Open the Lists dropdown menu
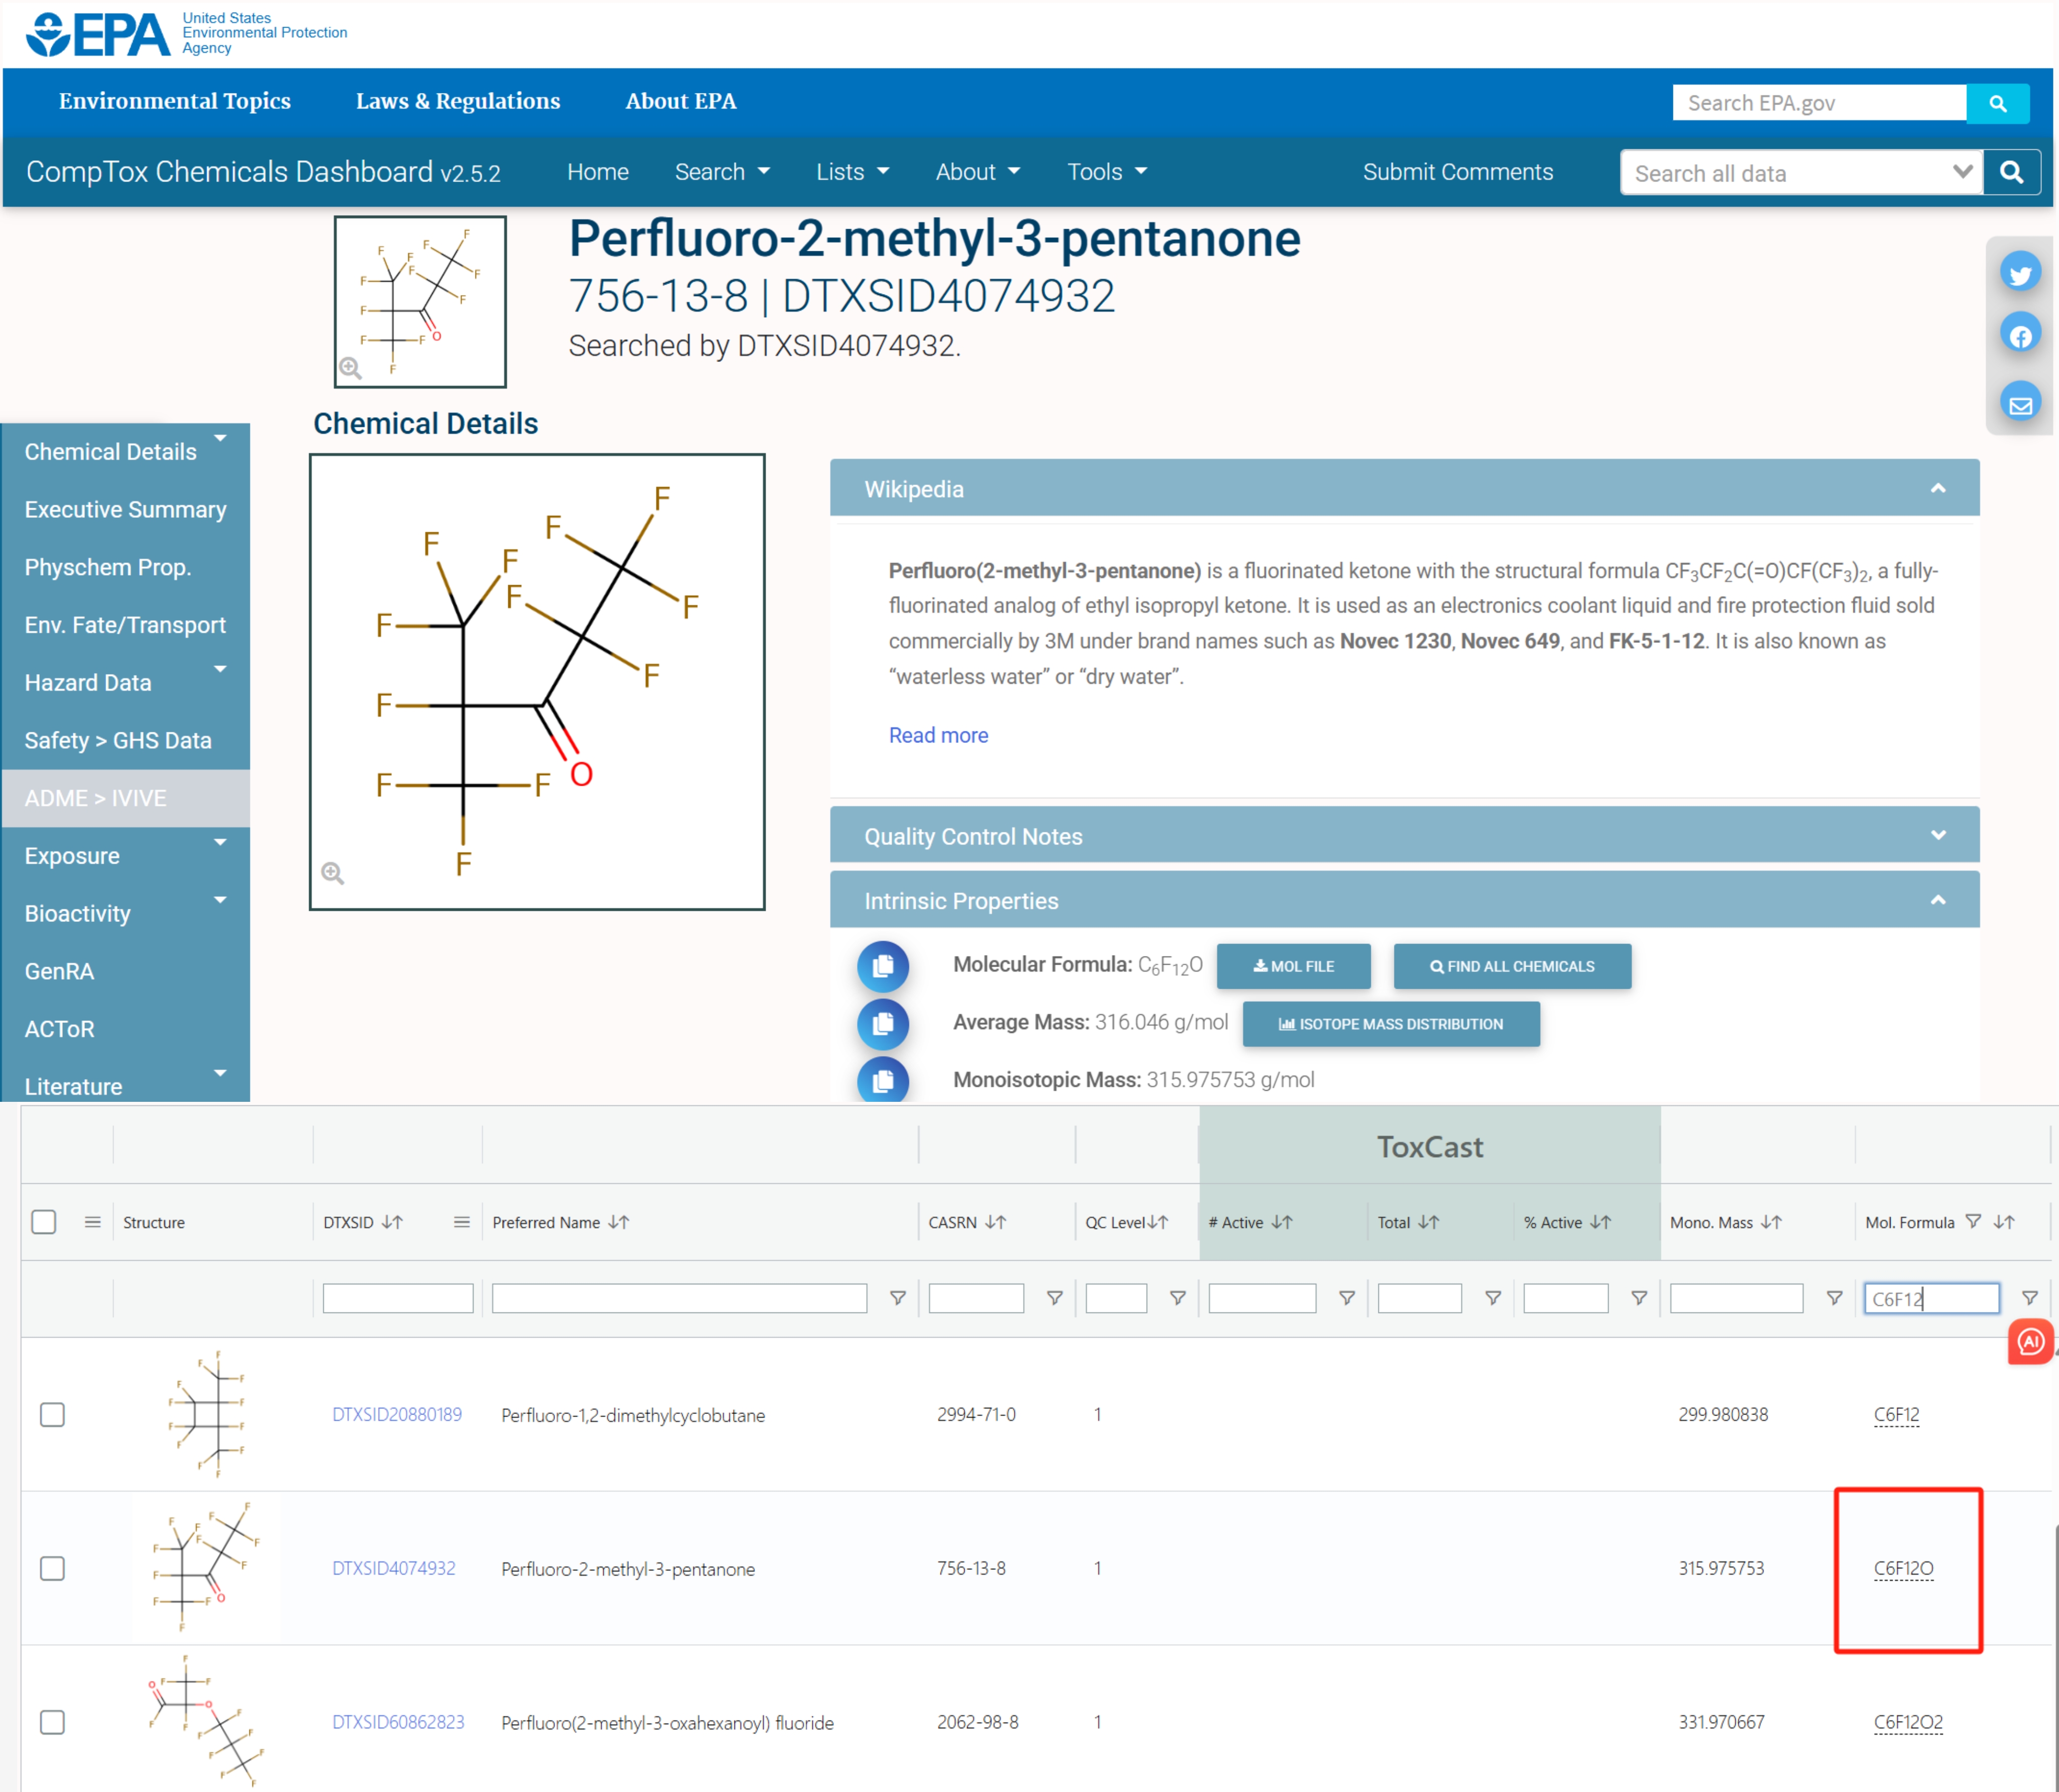 click(851, 172)
